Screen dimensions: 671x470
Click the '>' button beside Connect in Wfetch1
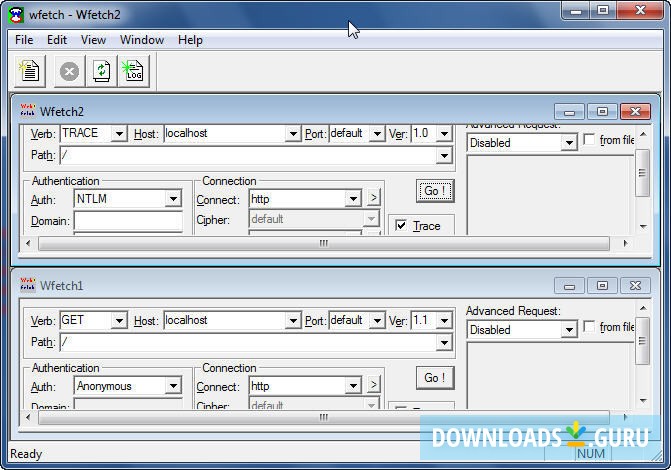tap(373, 384)
